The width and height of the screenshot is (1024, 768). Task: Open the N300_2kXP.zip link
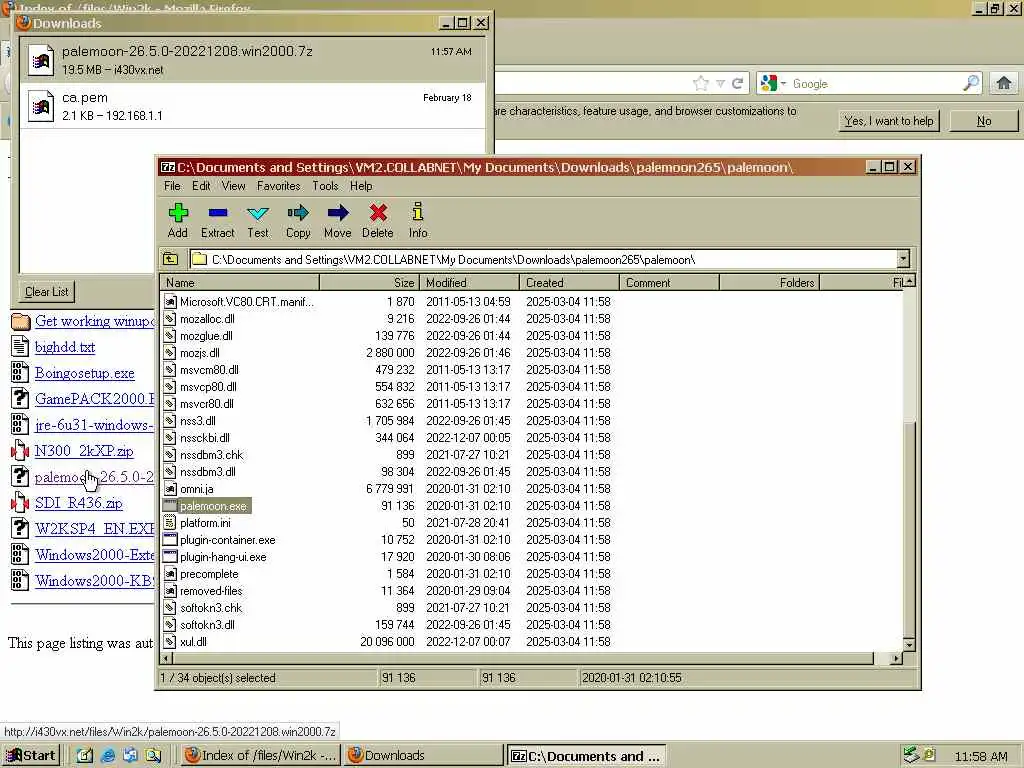coord(84,451)
